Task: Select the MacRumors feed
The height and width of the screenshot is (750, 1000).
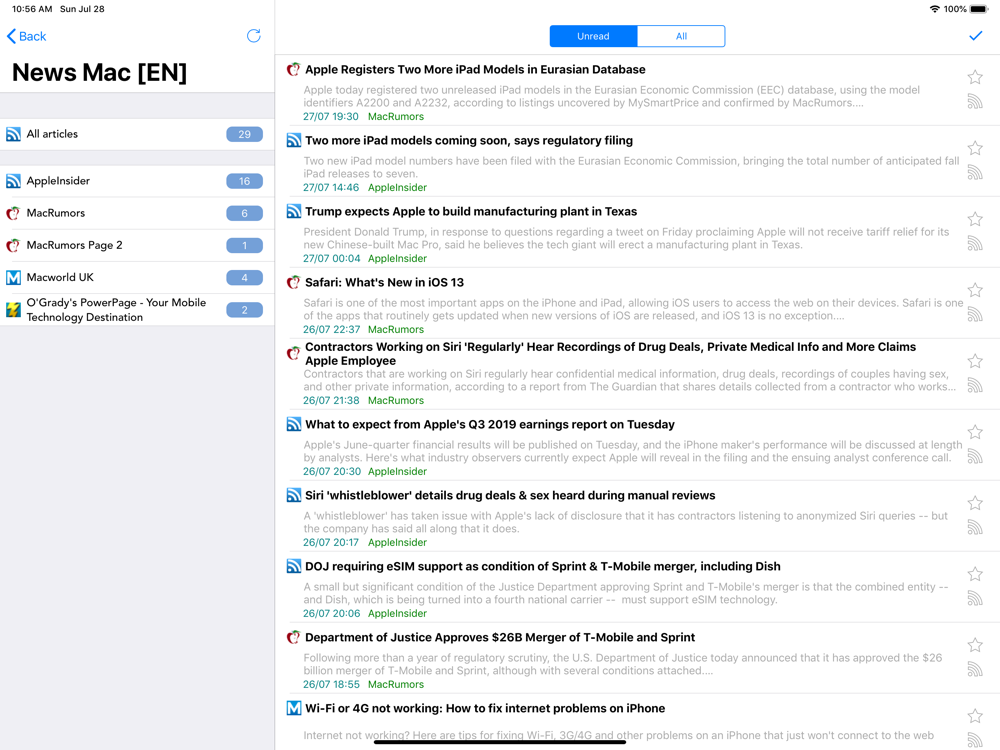Action: (x=137, y=213)
